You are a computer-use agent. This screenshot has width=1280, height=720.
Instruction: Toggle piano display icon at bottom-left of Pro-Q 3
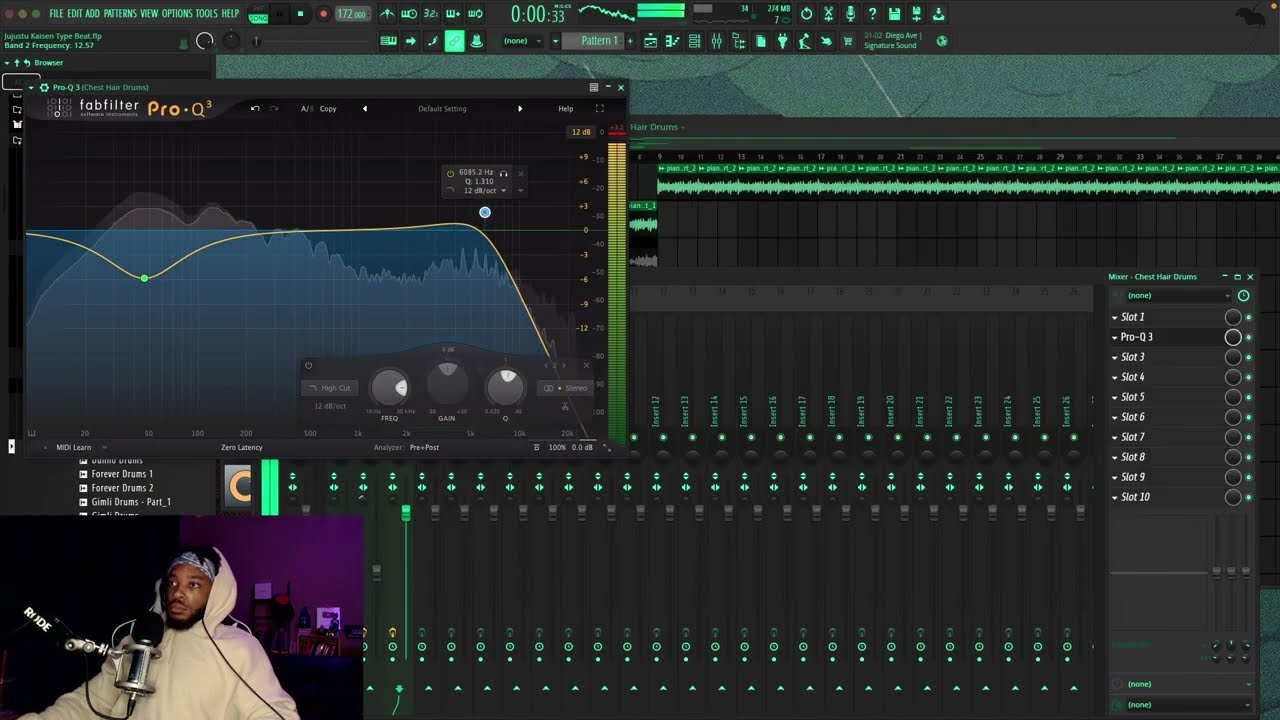click(x=32, y=433)
